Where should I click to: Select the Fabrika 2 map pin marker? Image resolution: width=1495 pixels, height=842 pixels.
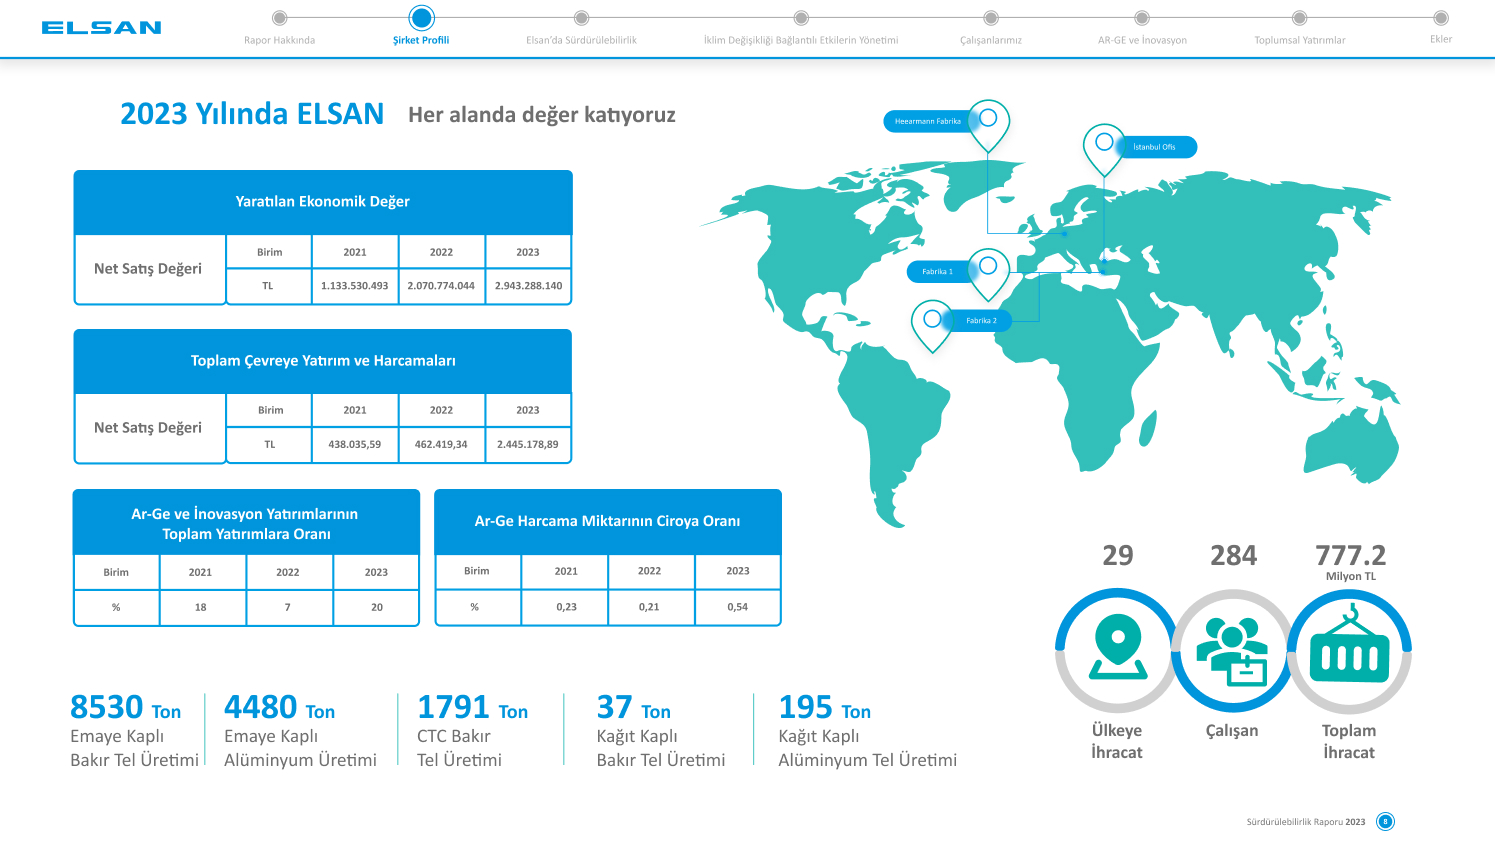932,320
